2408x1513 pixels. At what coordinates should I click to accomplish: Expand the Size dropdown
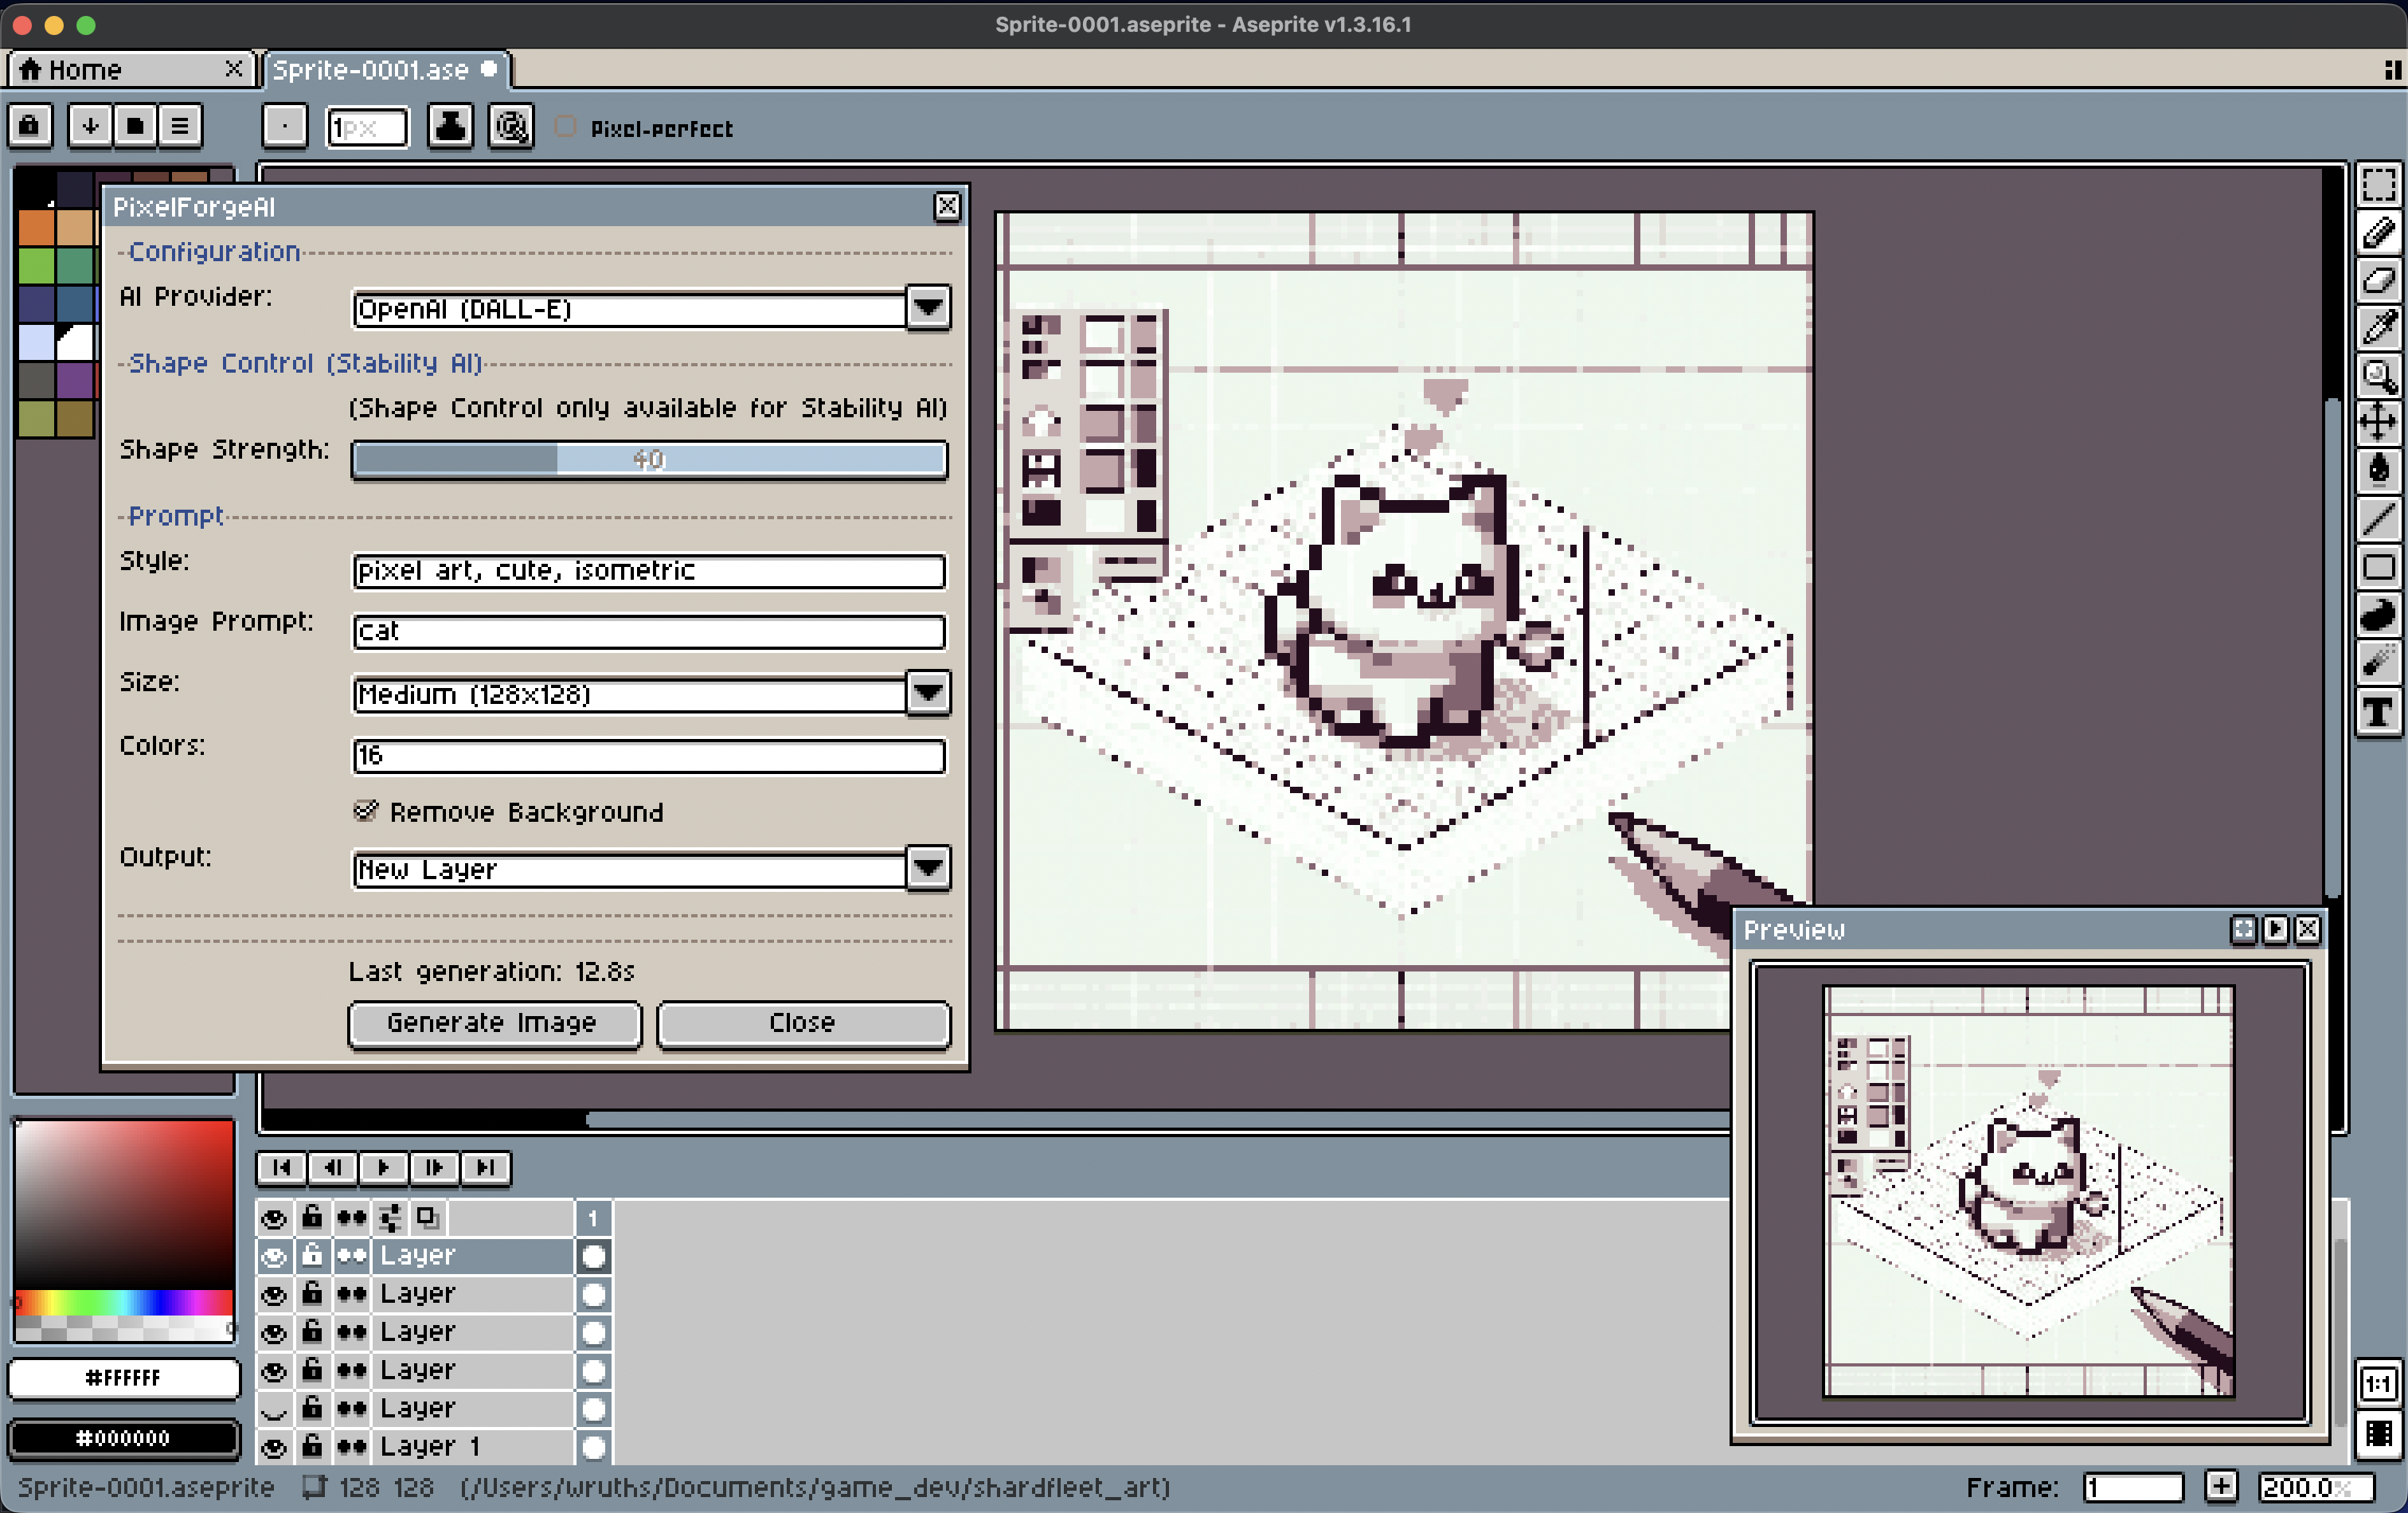[x=927, y=692]
